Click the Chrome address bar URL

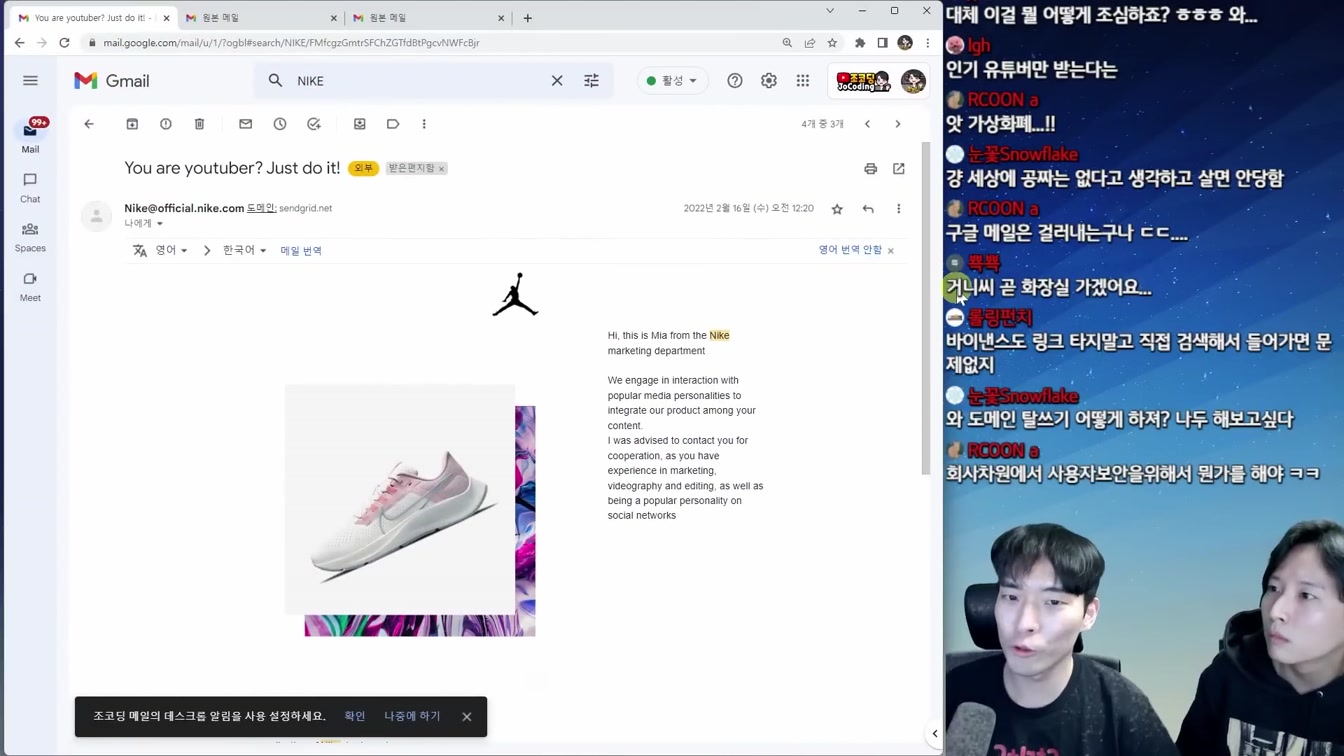(291, 43)
